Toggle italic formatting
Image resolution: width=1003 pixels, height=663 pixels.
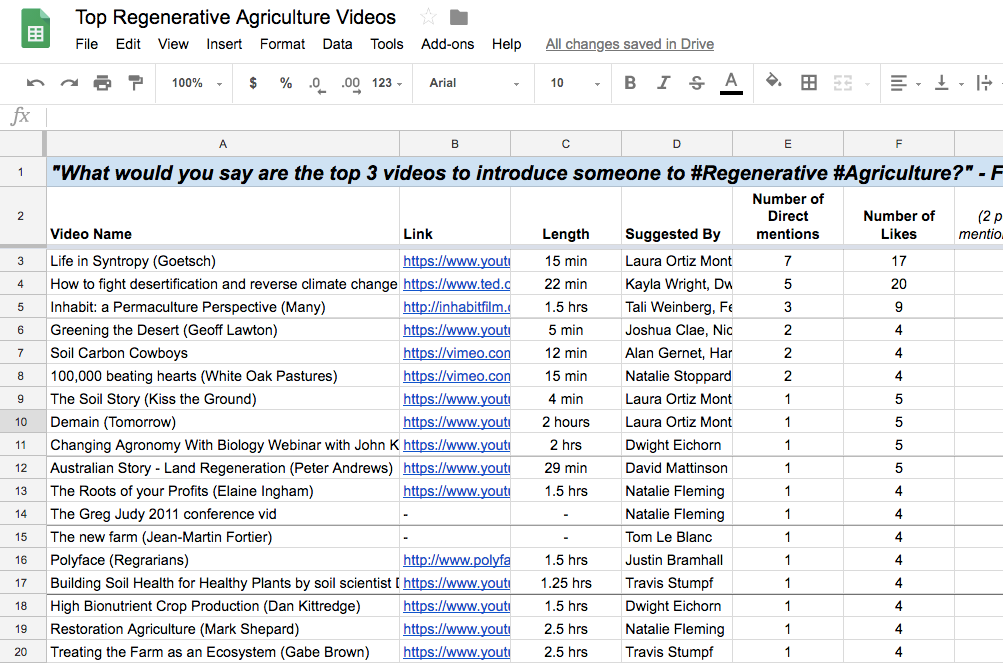pos(663,83)
